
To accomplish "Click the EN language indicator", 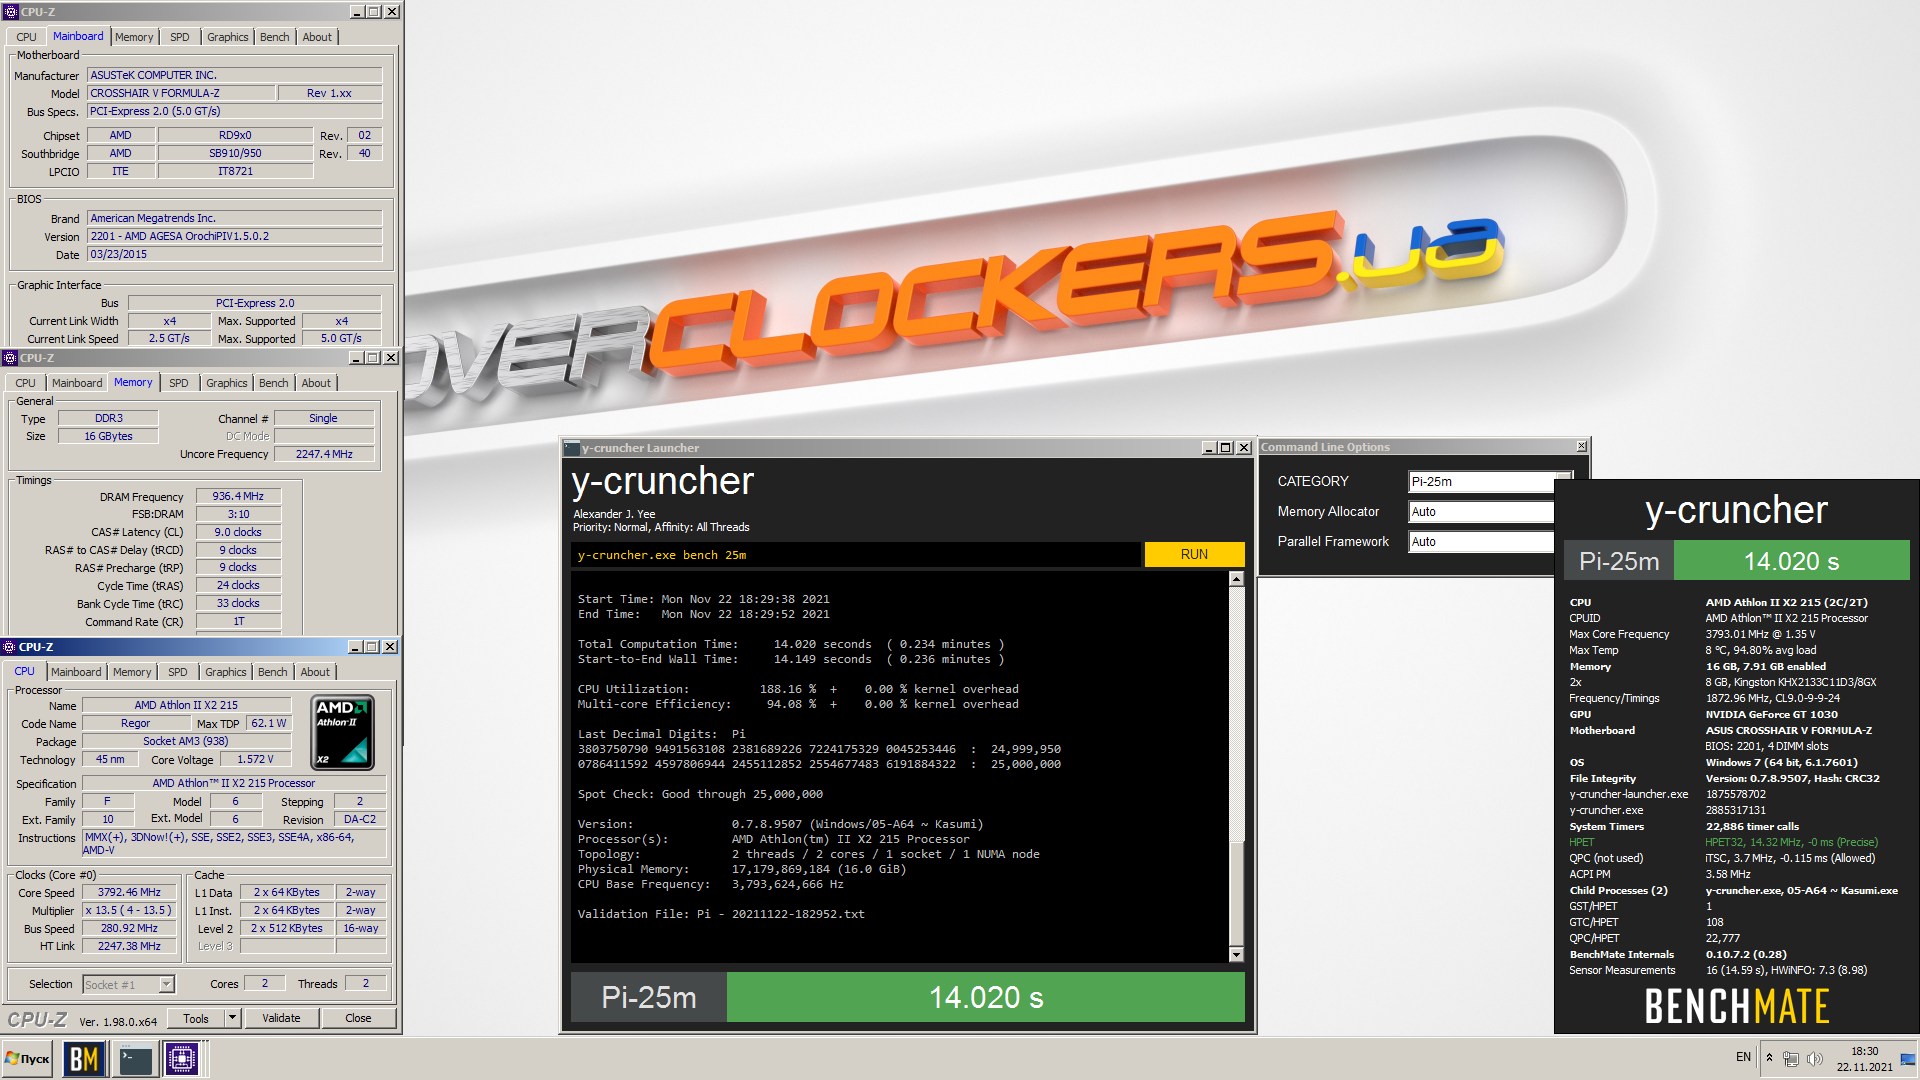I will [1743, 1057].
